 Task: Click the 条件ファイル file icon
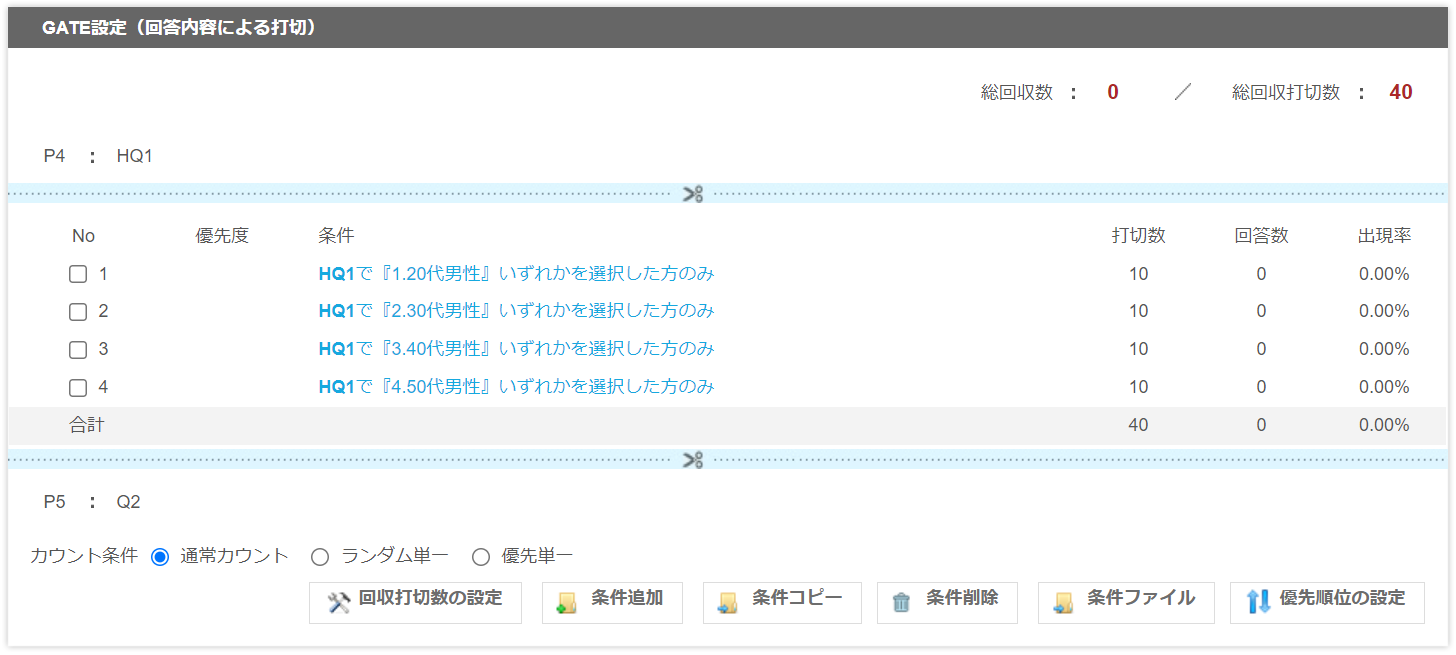click(x=1063, y=602)
